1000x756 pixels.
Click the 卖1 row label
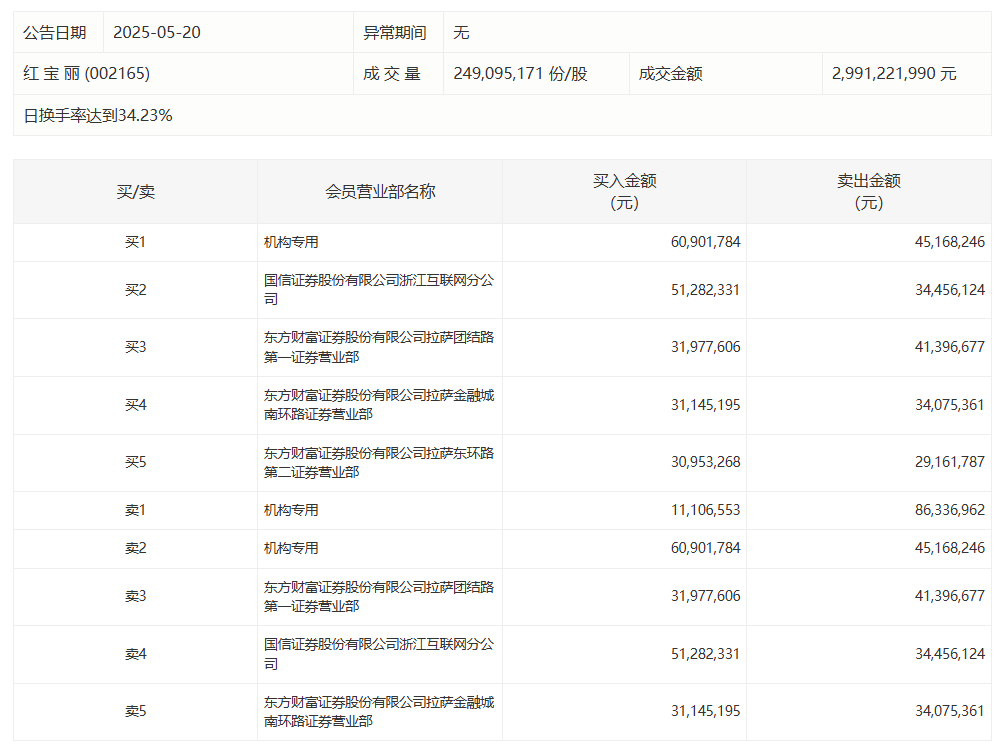tap(136, 510)
